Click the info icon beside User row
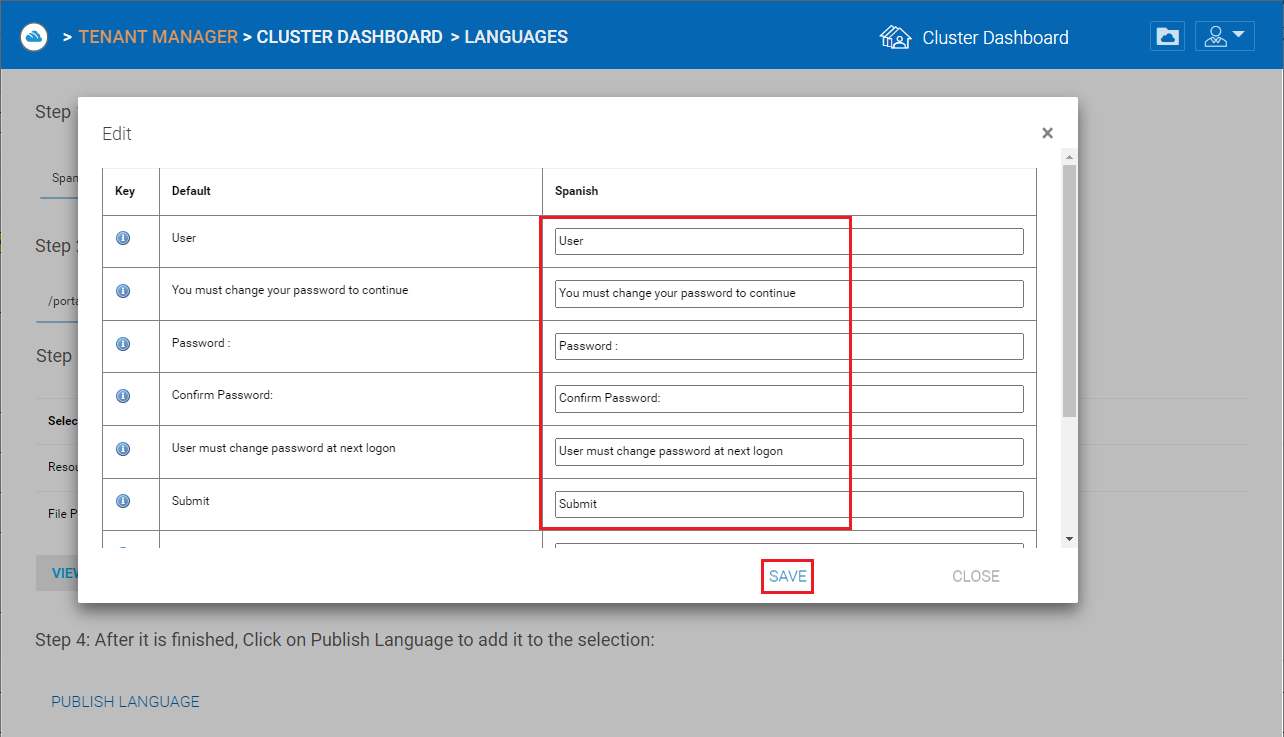 point(123,238)
